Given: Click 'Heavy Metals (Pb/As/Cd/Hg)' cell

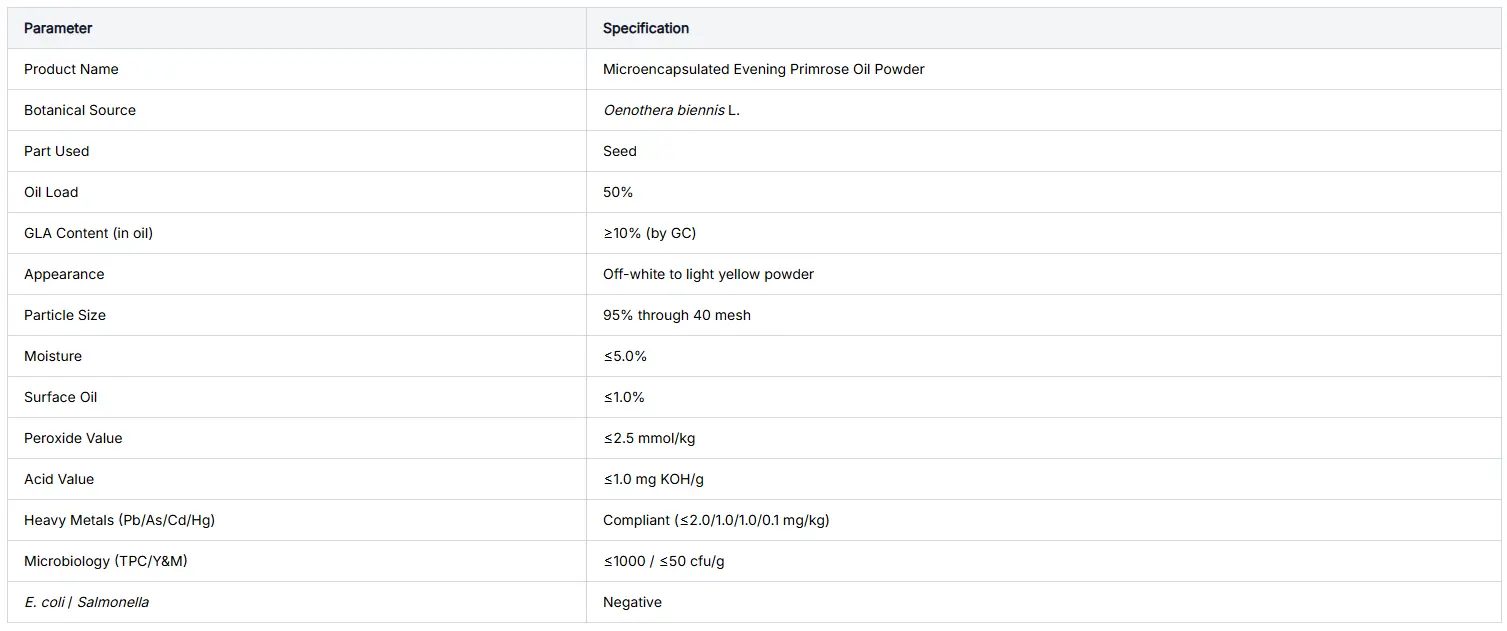Looking at the screenshot, I should [297, 520].
